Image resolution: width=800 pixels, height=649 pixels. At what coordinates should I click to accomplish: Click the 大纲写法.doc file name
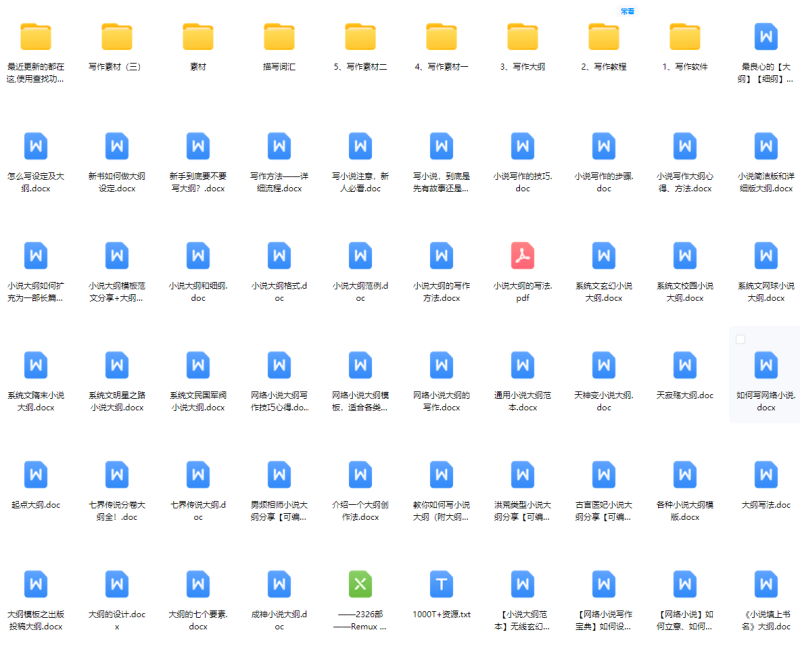[765, 505]
